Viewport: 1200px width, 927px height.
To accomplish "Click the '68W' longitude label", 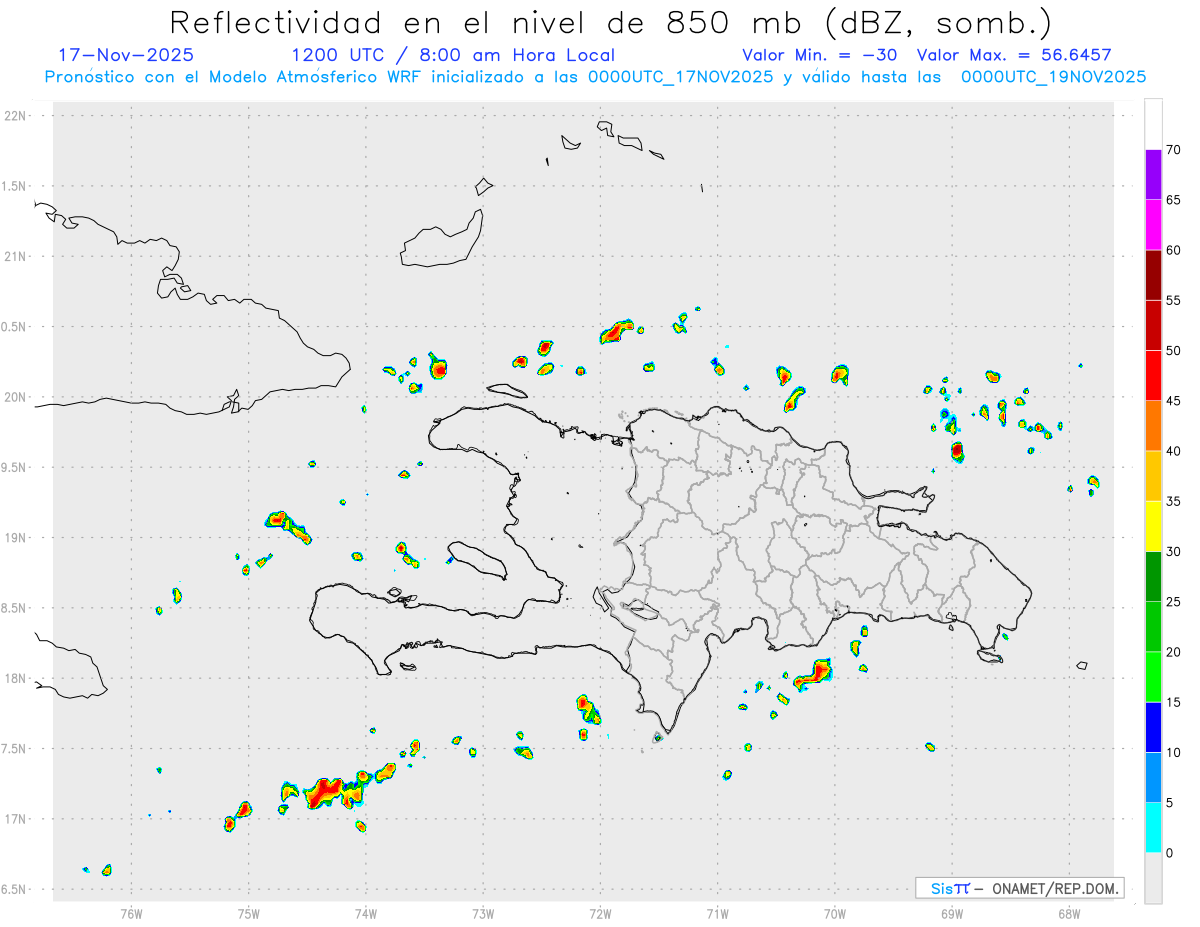I will pos(1069,914).
